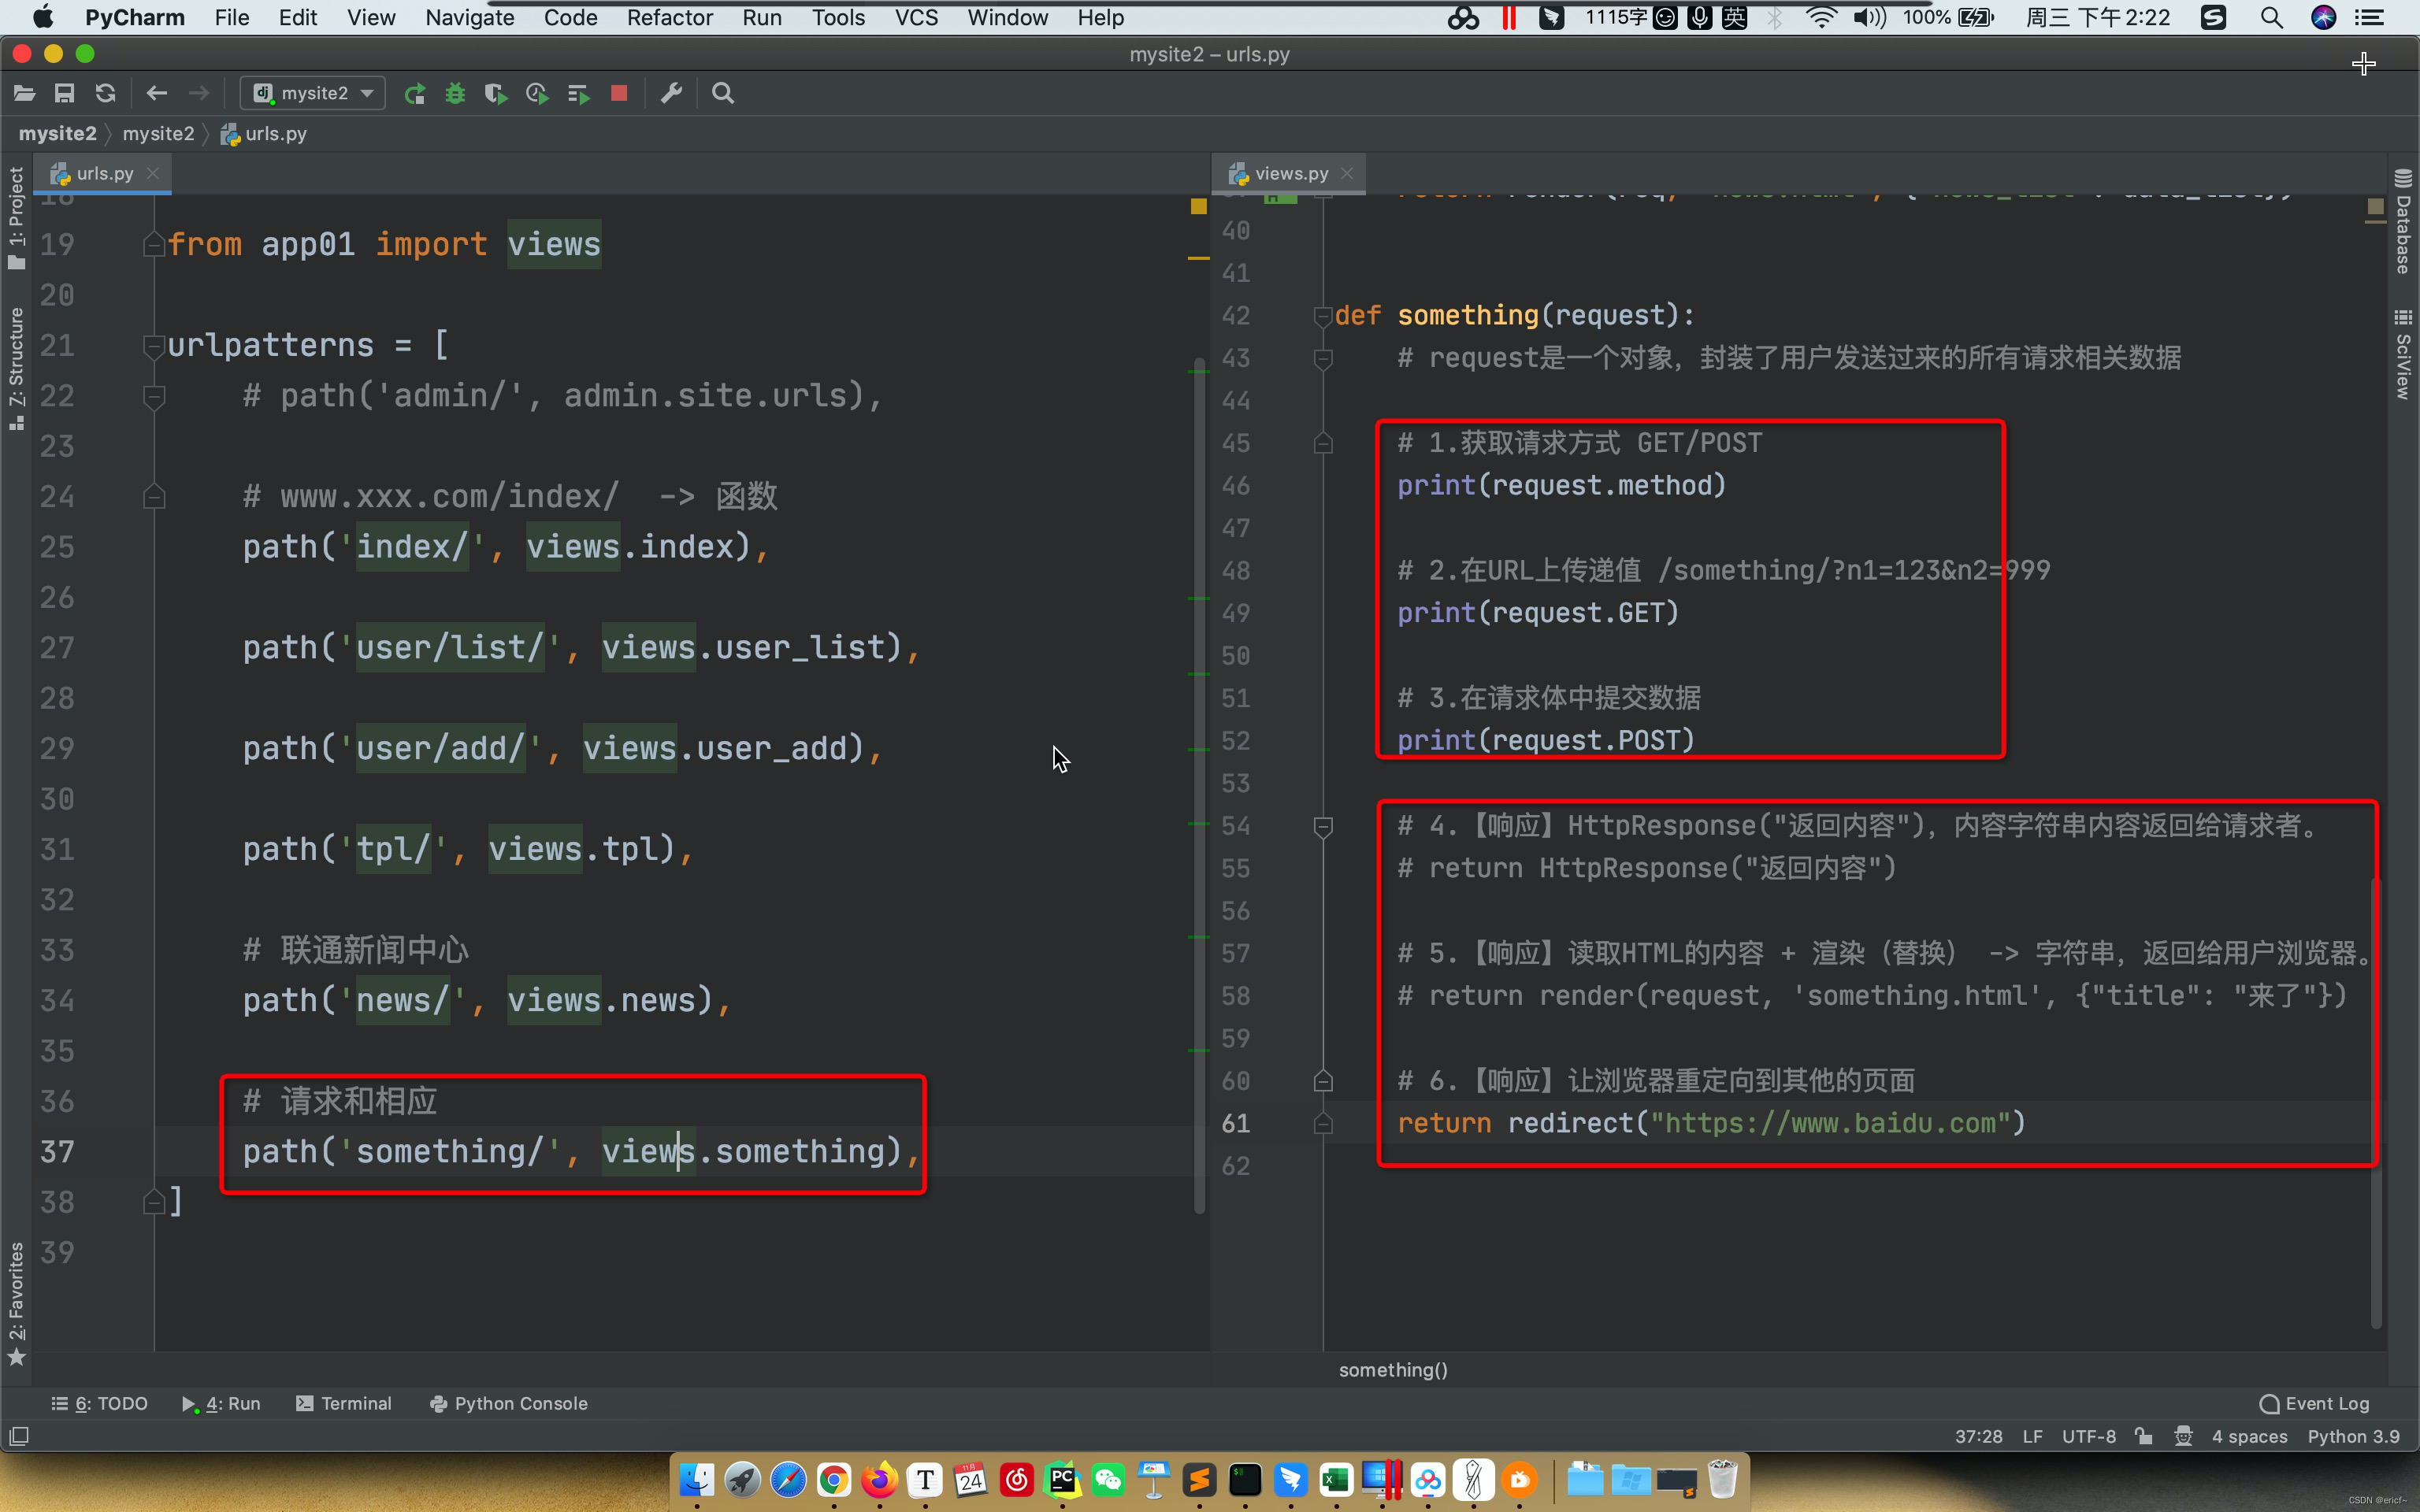
Task: Toggle the Project tool window sidebar button
Action: (16, 217)
